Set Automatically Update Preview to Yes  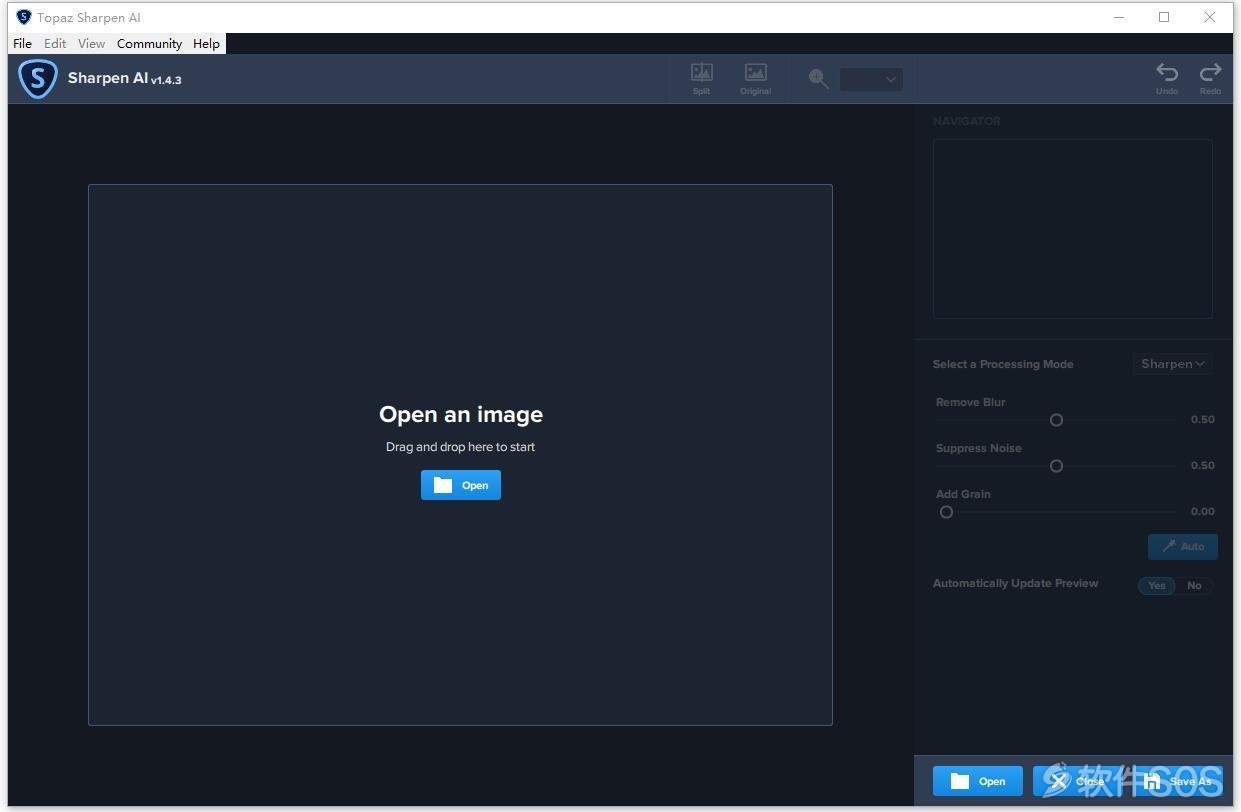pos(1157,585)
